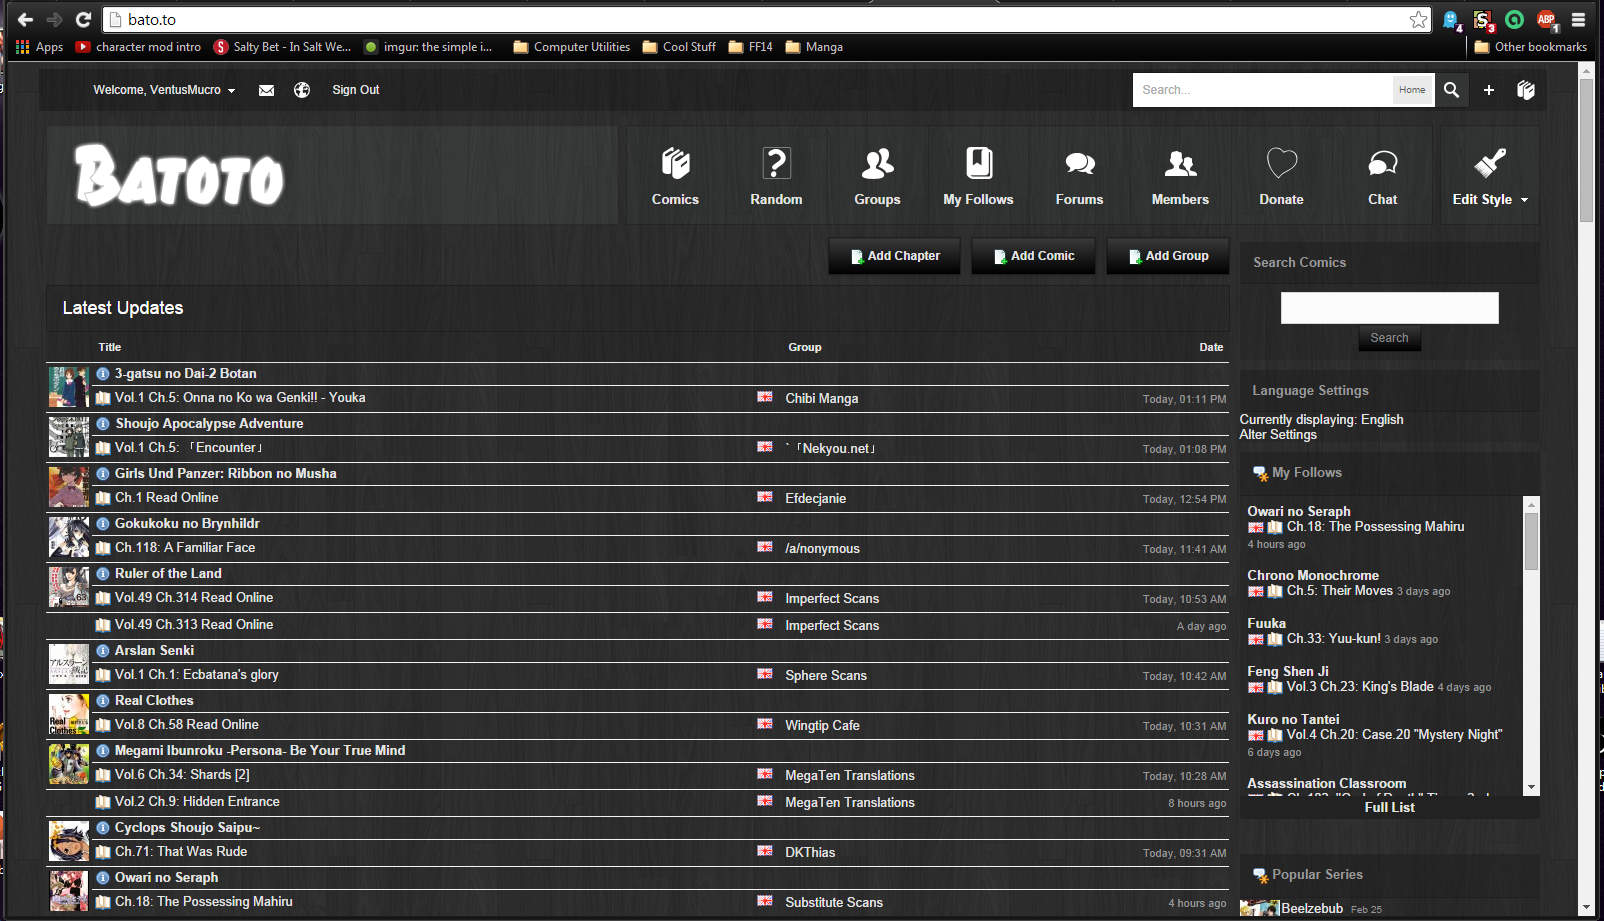Open the Manga bookmarks folder
The image size is (1604, 921).
pyautogui.click(x=814, y=47)
